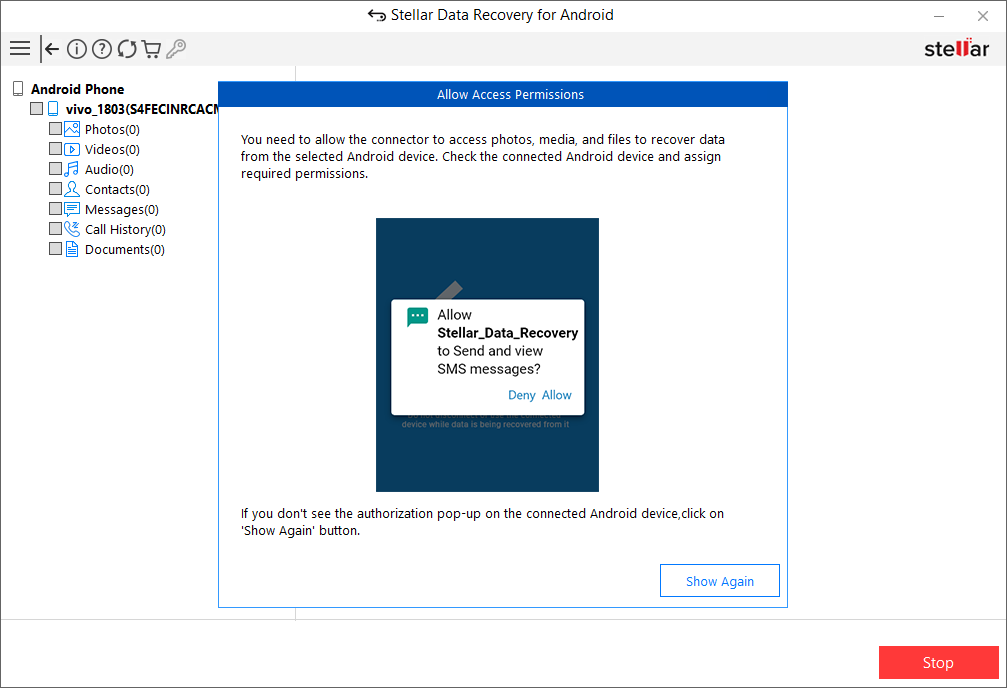
Task: Click the Call History phone icon
Action: point(72,229)
